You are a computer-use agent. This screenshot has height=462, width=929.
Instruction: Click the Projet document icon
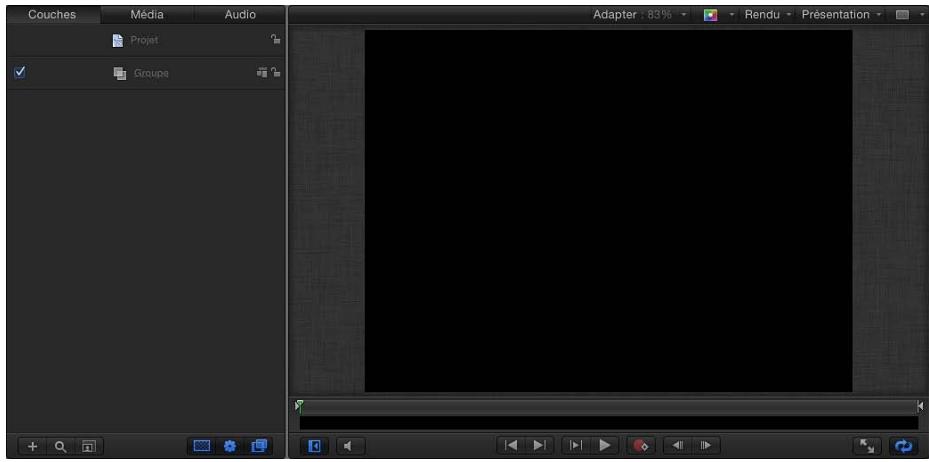point(118,40)
